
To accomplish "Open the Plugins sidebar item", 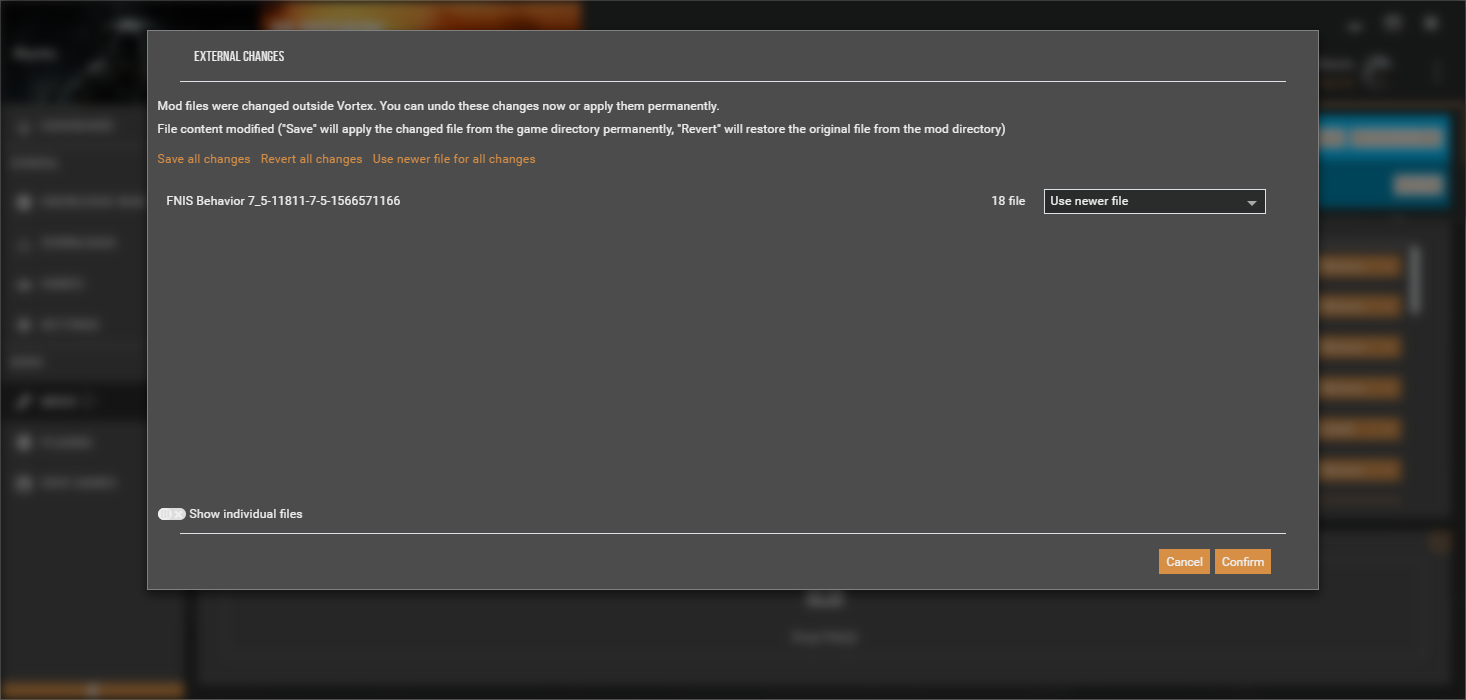I will click(66, 442).
